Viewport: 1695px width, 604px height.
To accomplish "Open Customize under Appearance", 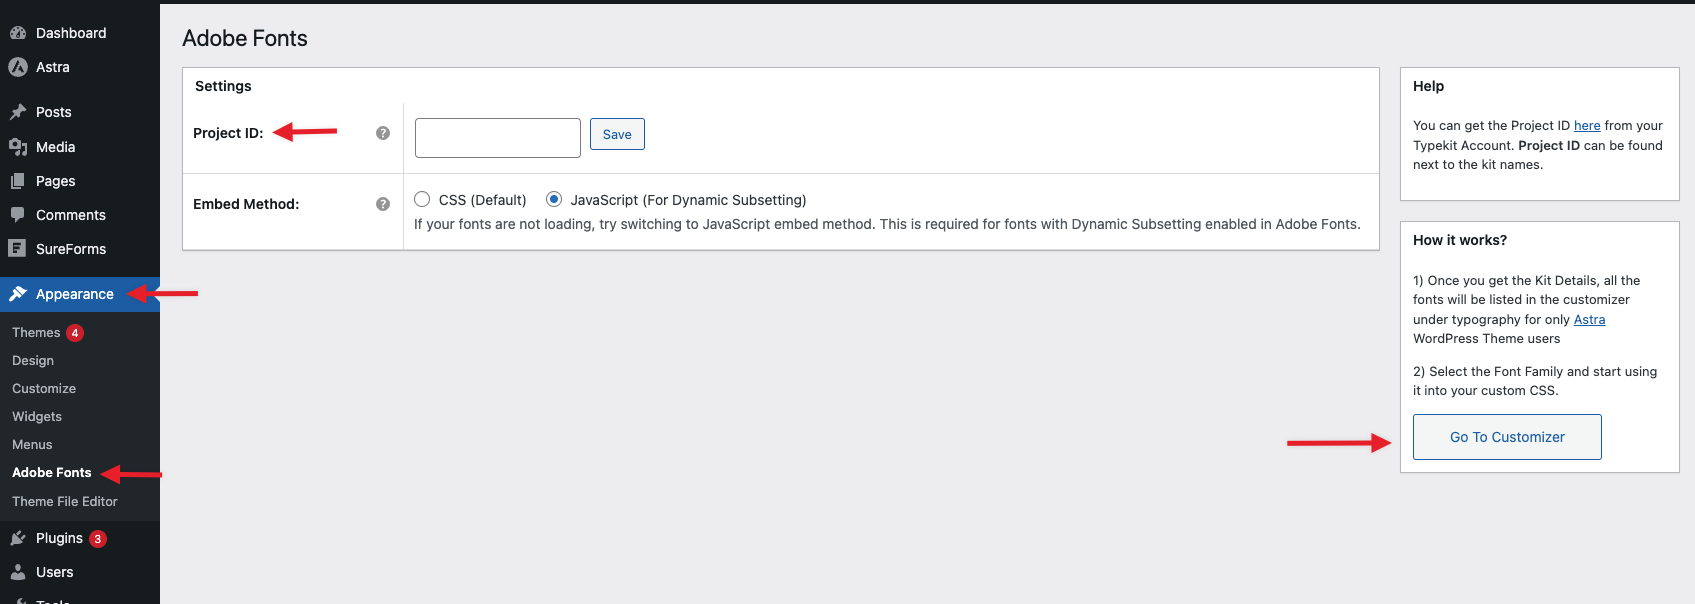I will click(x=44, y=389).
